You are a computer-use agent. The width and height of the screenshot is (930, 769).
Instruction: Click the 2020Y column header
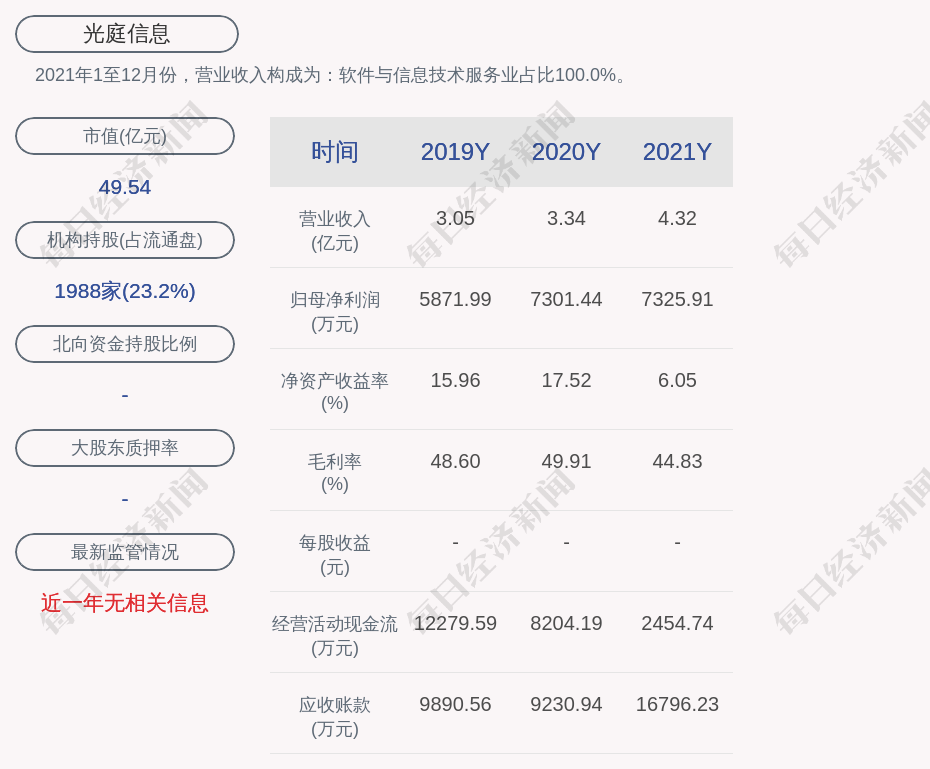[x=566, y=152]
